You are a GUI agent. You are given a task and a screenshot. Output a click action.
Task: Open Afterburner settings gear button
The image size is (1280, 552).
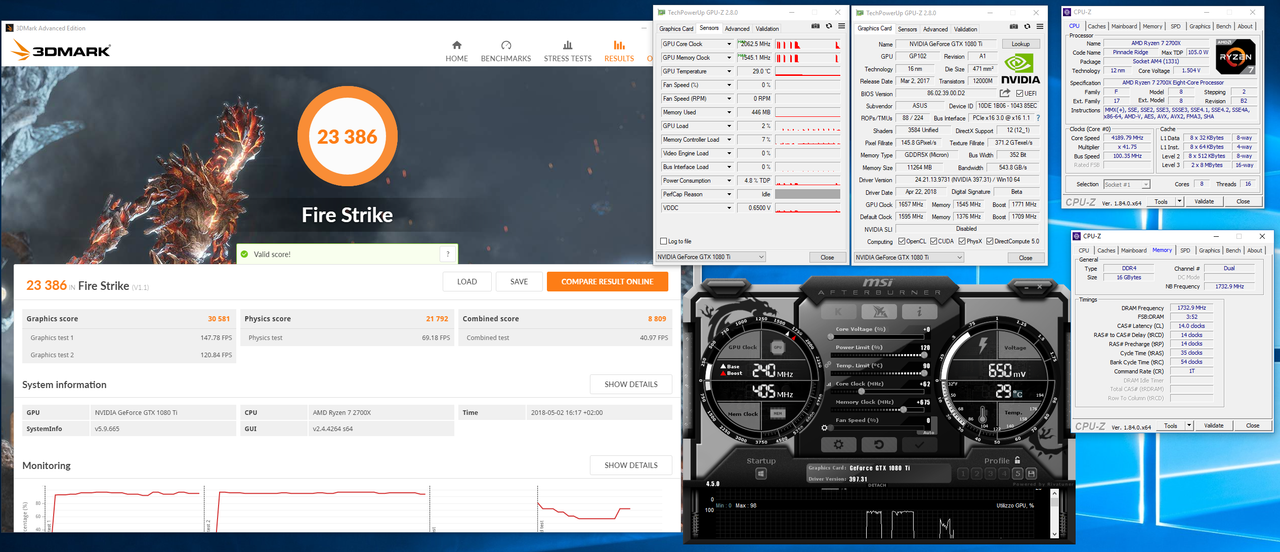[838, 445]
